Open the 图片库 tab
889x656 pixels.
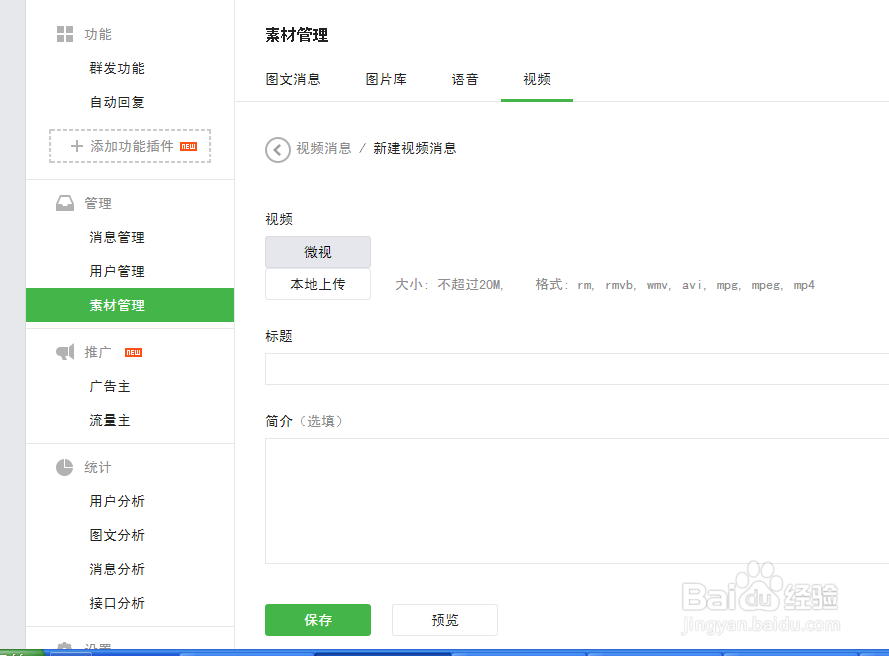click(387, 79)
